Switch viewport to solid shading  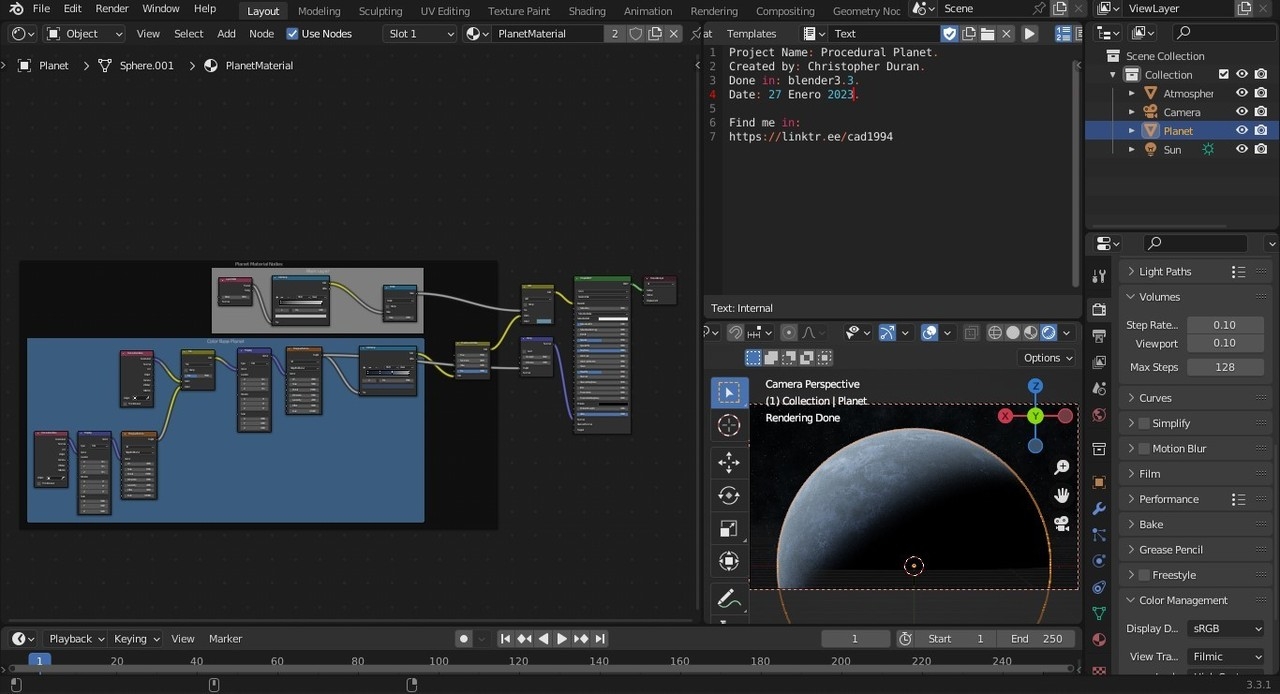[x=1013, y=333]
